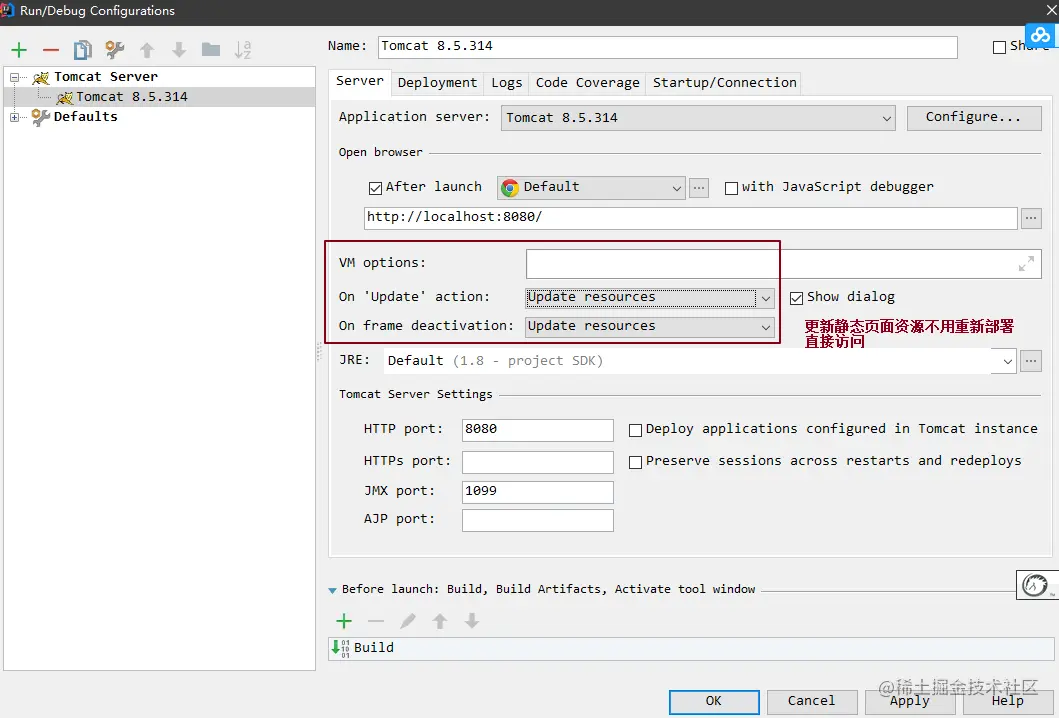Image resolution: width=1059 pixels, height=718 pixels.
Task: Expand the VM options editor icon
Action: click(x=1027, y=264)
